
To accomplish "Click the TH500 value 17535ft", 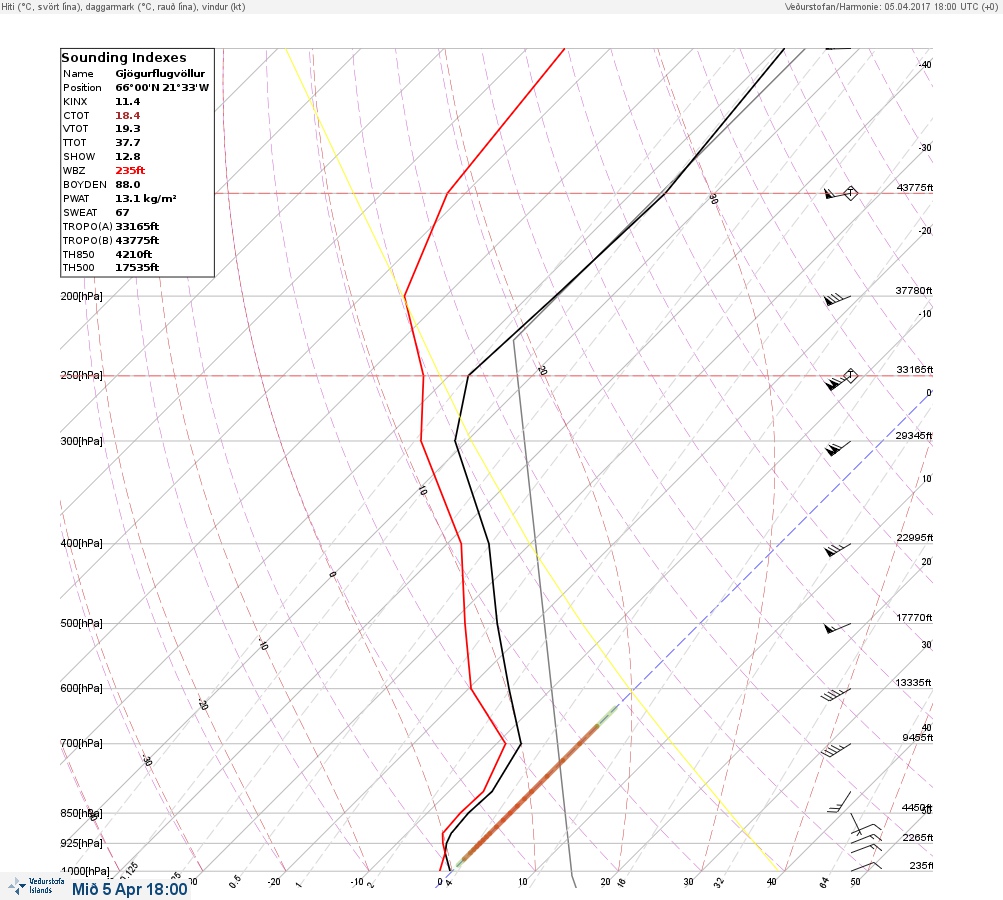I will [137, 267].
